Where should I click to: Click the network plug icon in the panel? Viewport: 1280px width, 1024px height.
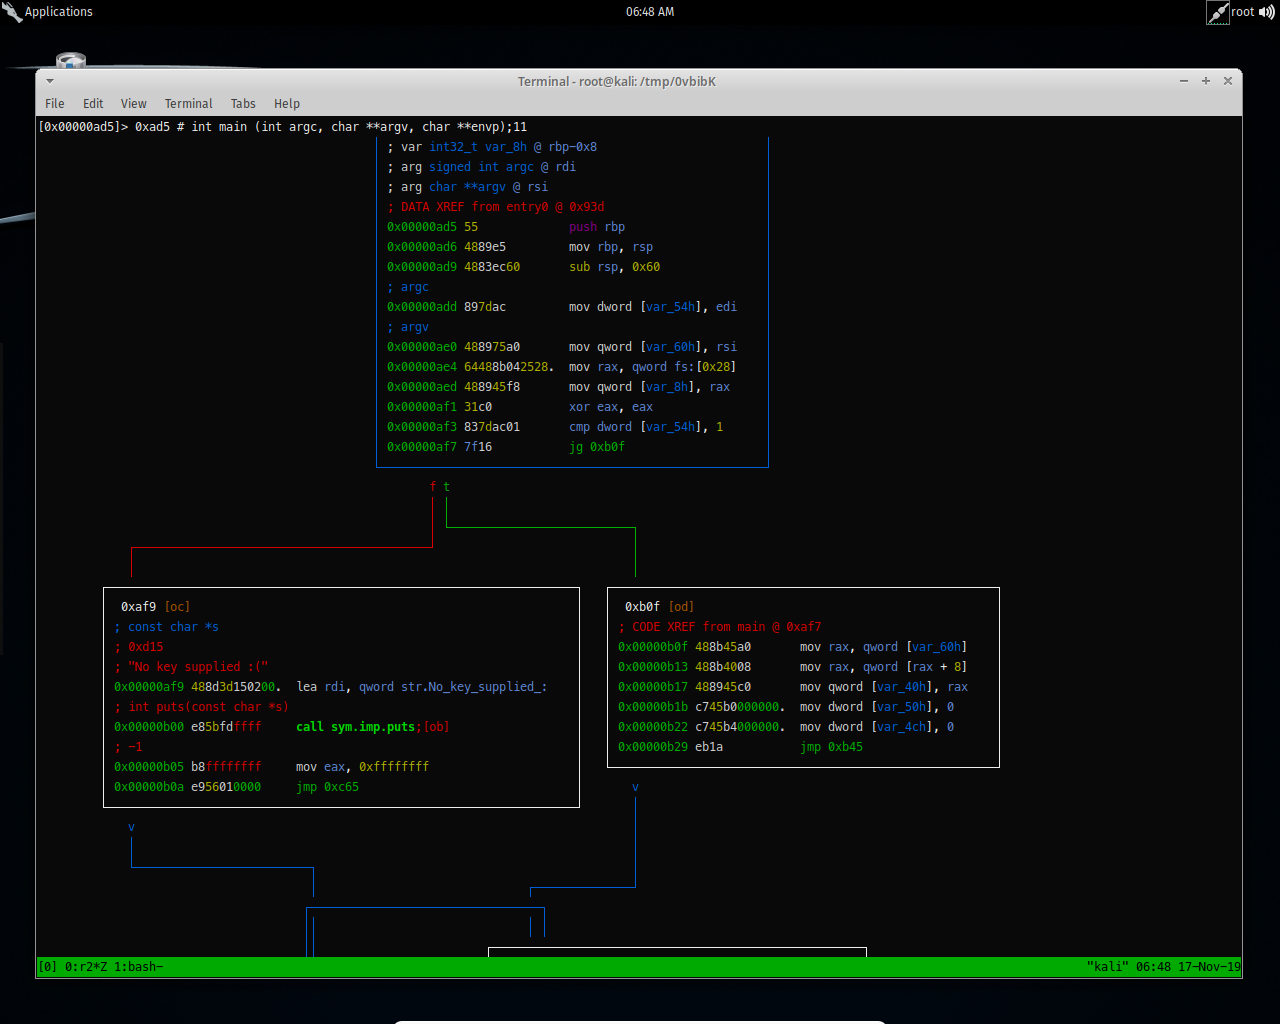[1218, 12]
